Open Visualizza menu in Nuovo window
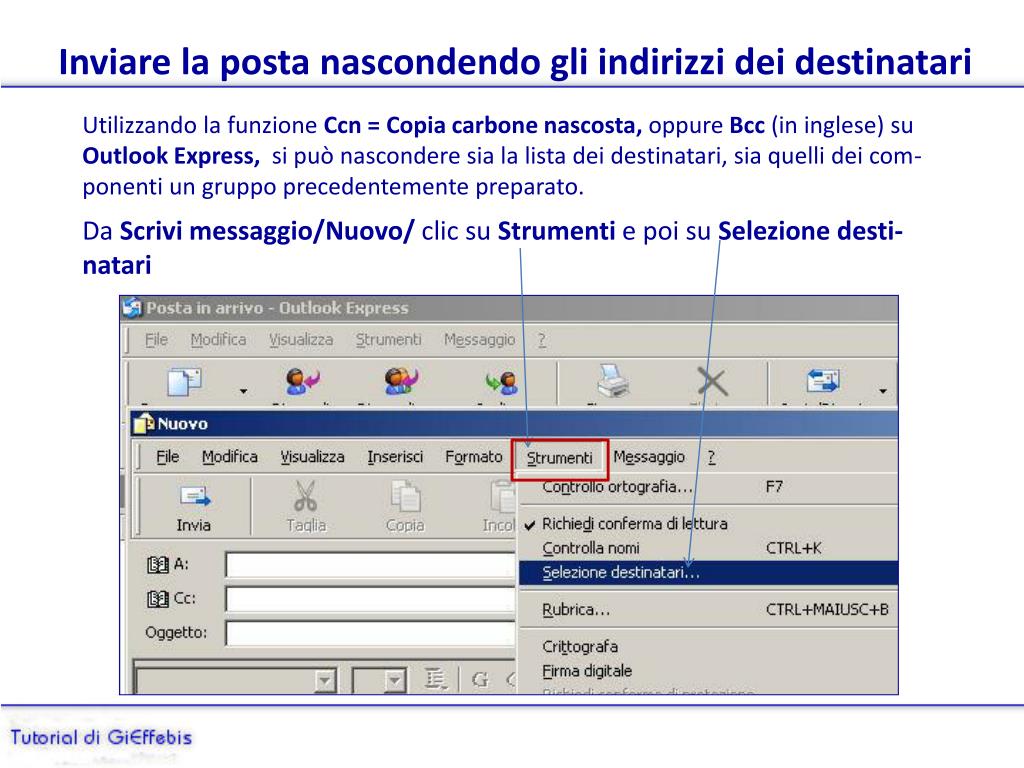The width and height of the screenshot is (1024, 768). pyautogui.click(x=312, y=456)
